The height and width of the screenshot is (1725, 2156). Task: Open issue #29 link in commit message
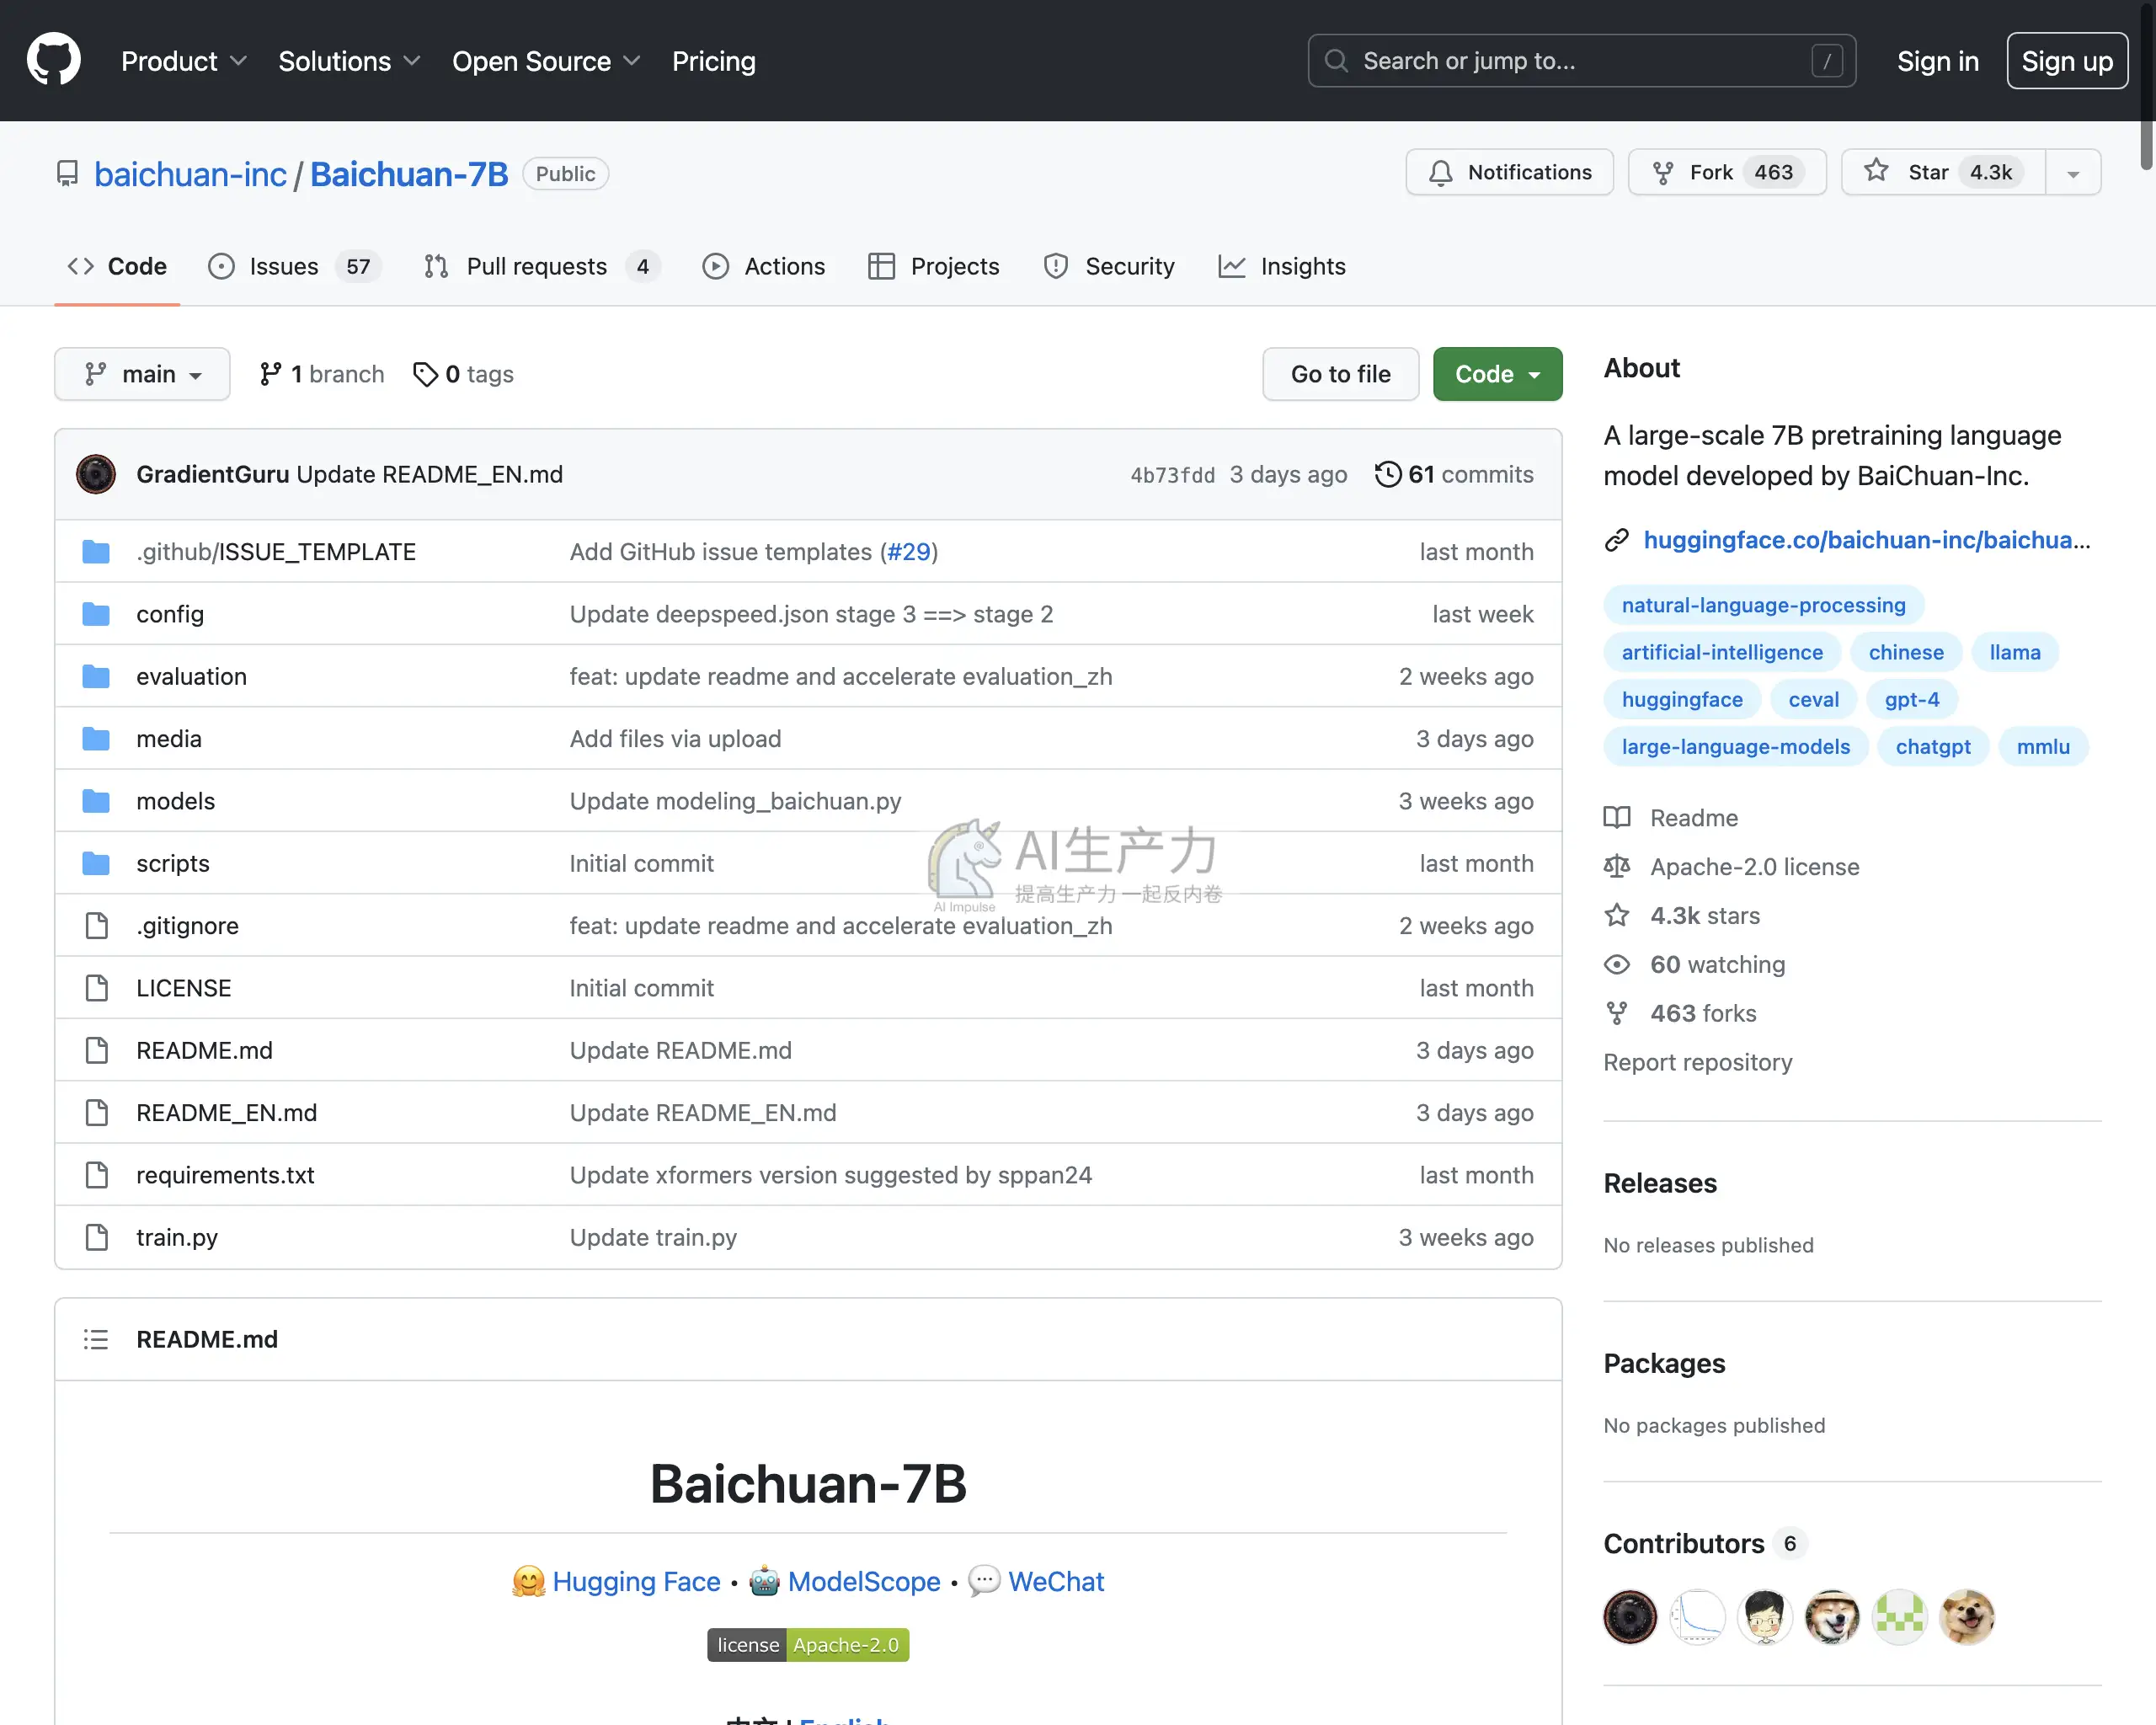coord(908,551)
